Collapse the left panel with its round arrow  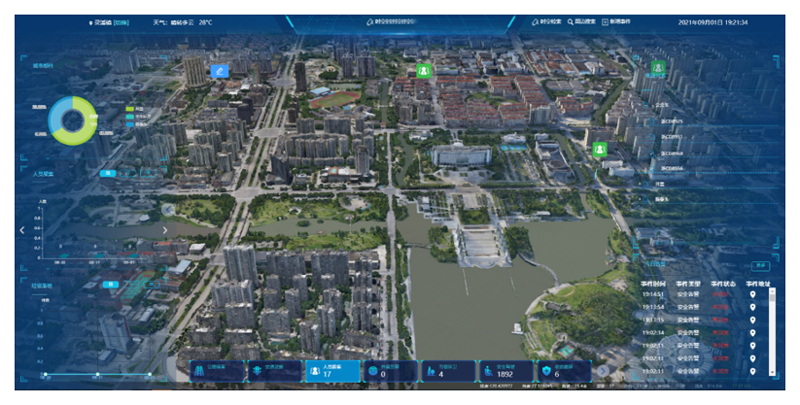point(168,209)
